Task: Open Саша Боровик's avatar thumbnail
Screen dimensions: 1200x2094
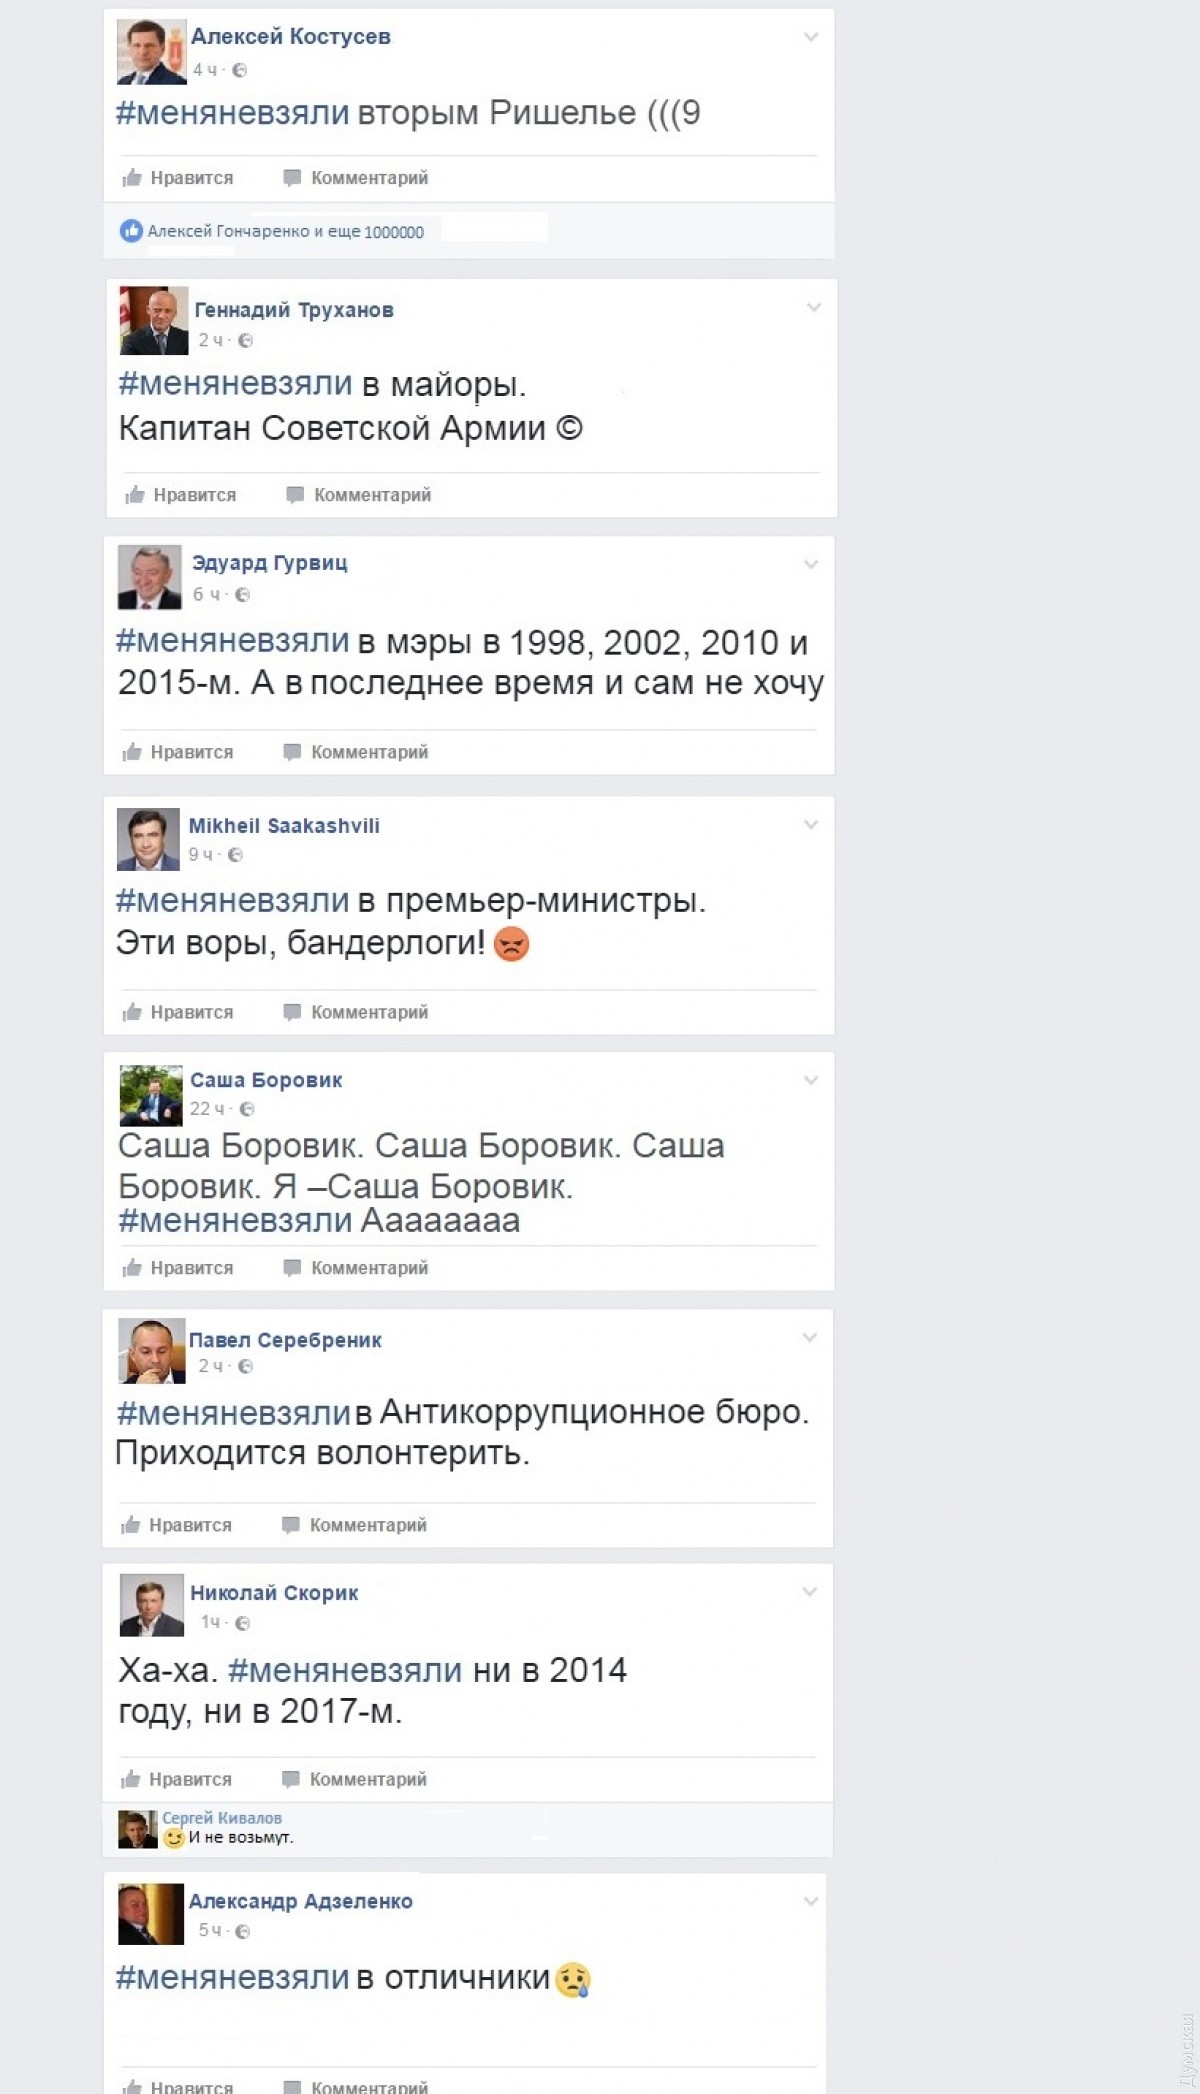Action: 151,1095
